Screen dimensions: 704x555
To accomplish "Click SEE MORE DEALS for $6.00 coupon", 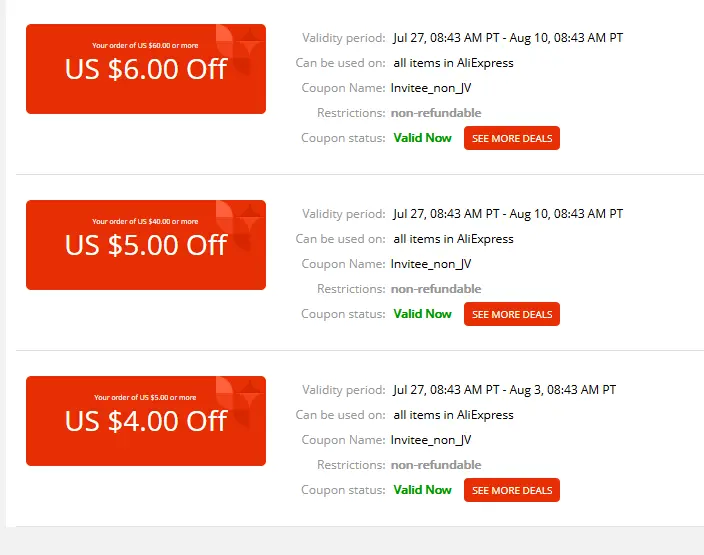I will tap(511, 138).
